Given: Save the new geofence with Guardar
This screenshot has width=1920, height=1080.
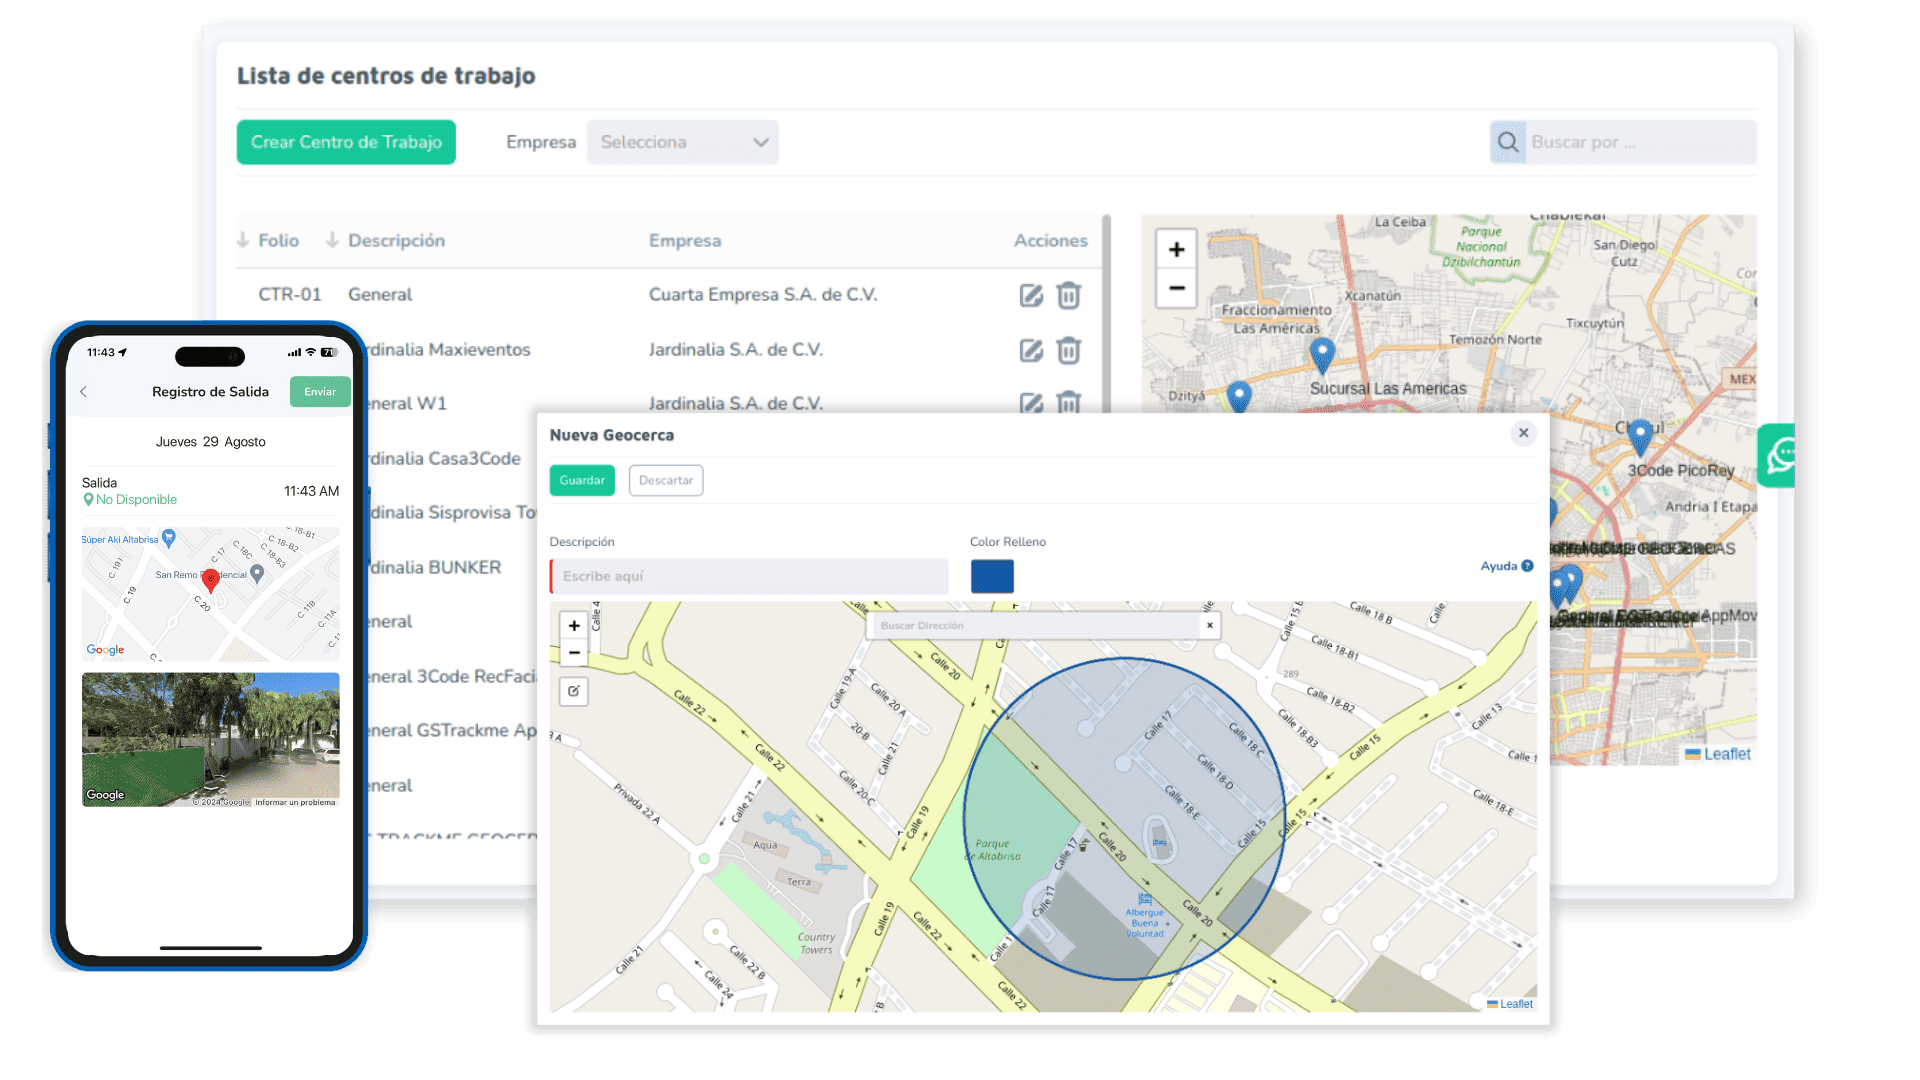Looking at the screenshot, I should (x=582, y=480).
